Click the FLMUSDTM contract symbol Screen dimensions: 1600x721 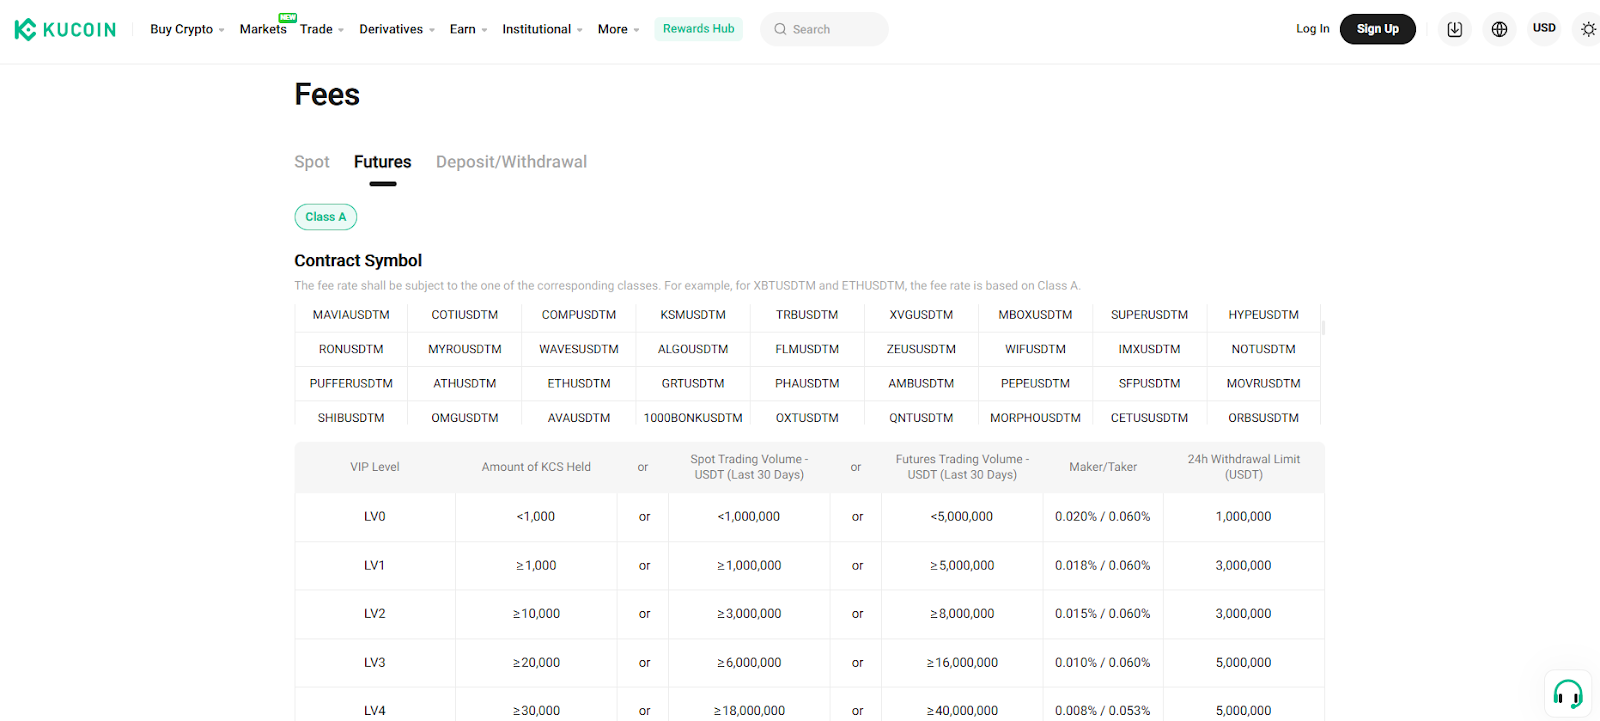pyautogui.click(x=807, y=349)
